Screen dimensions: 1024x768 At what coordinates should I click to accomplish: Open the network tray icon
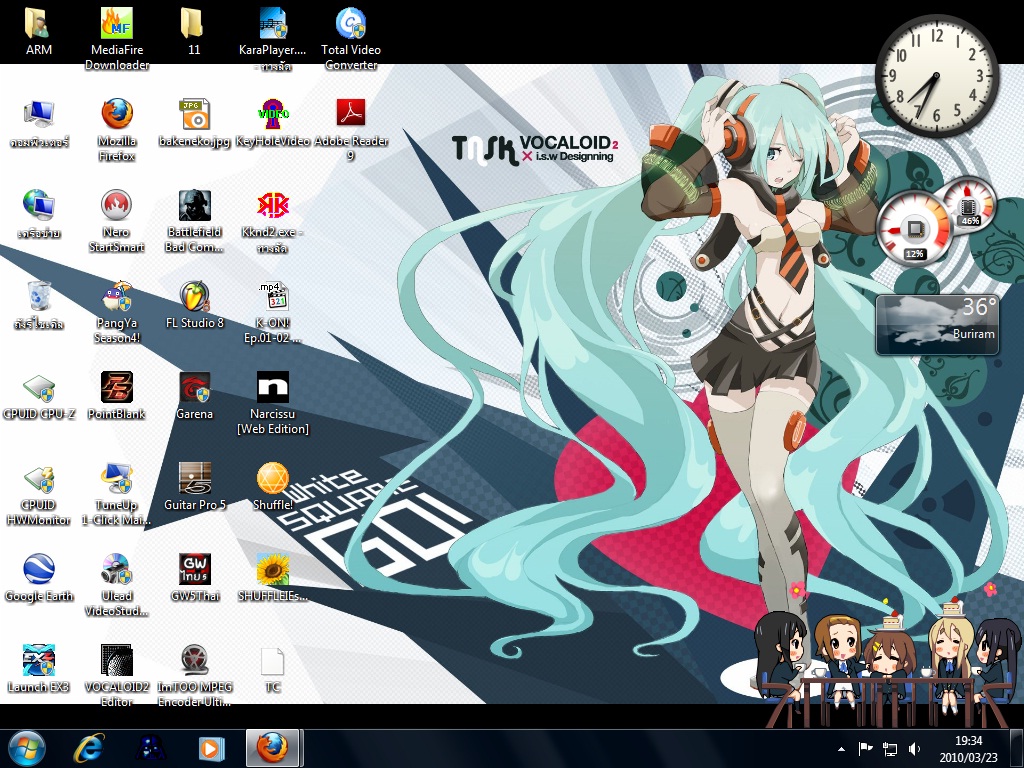tap(889, 749)
